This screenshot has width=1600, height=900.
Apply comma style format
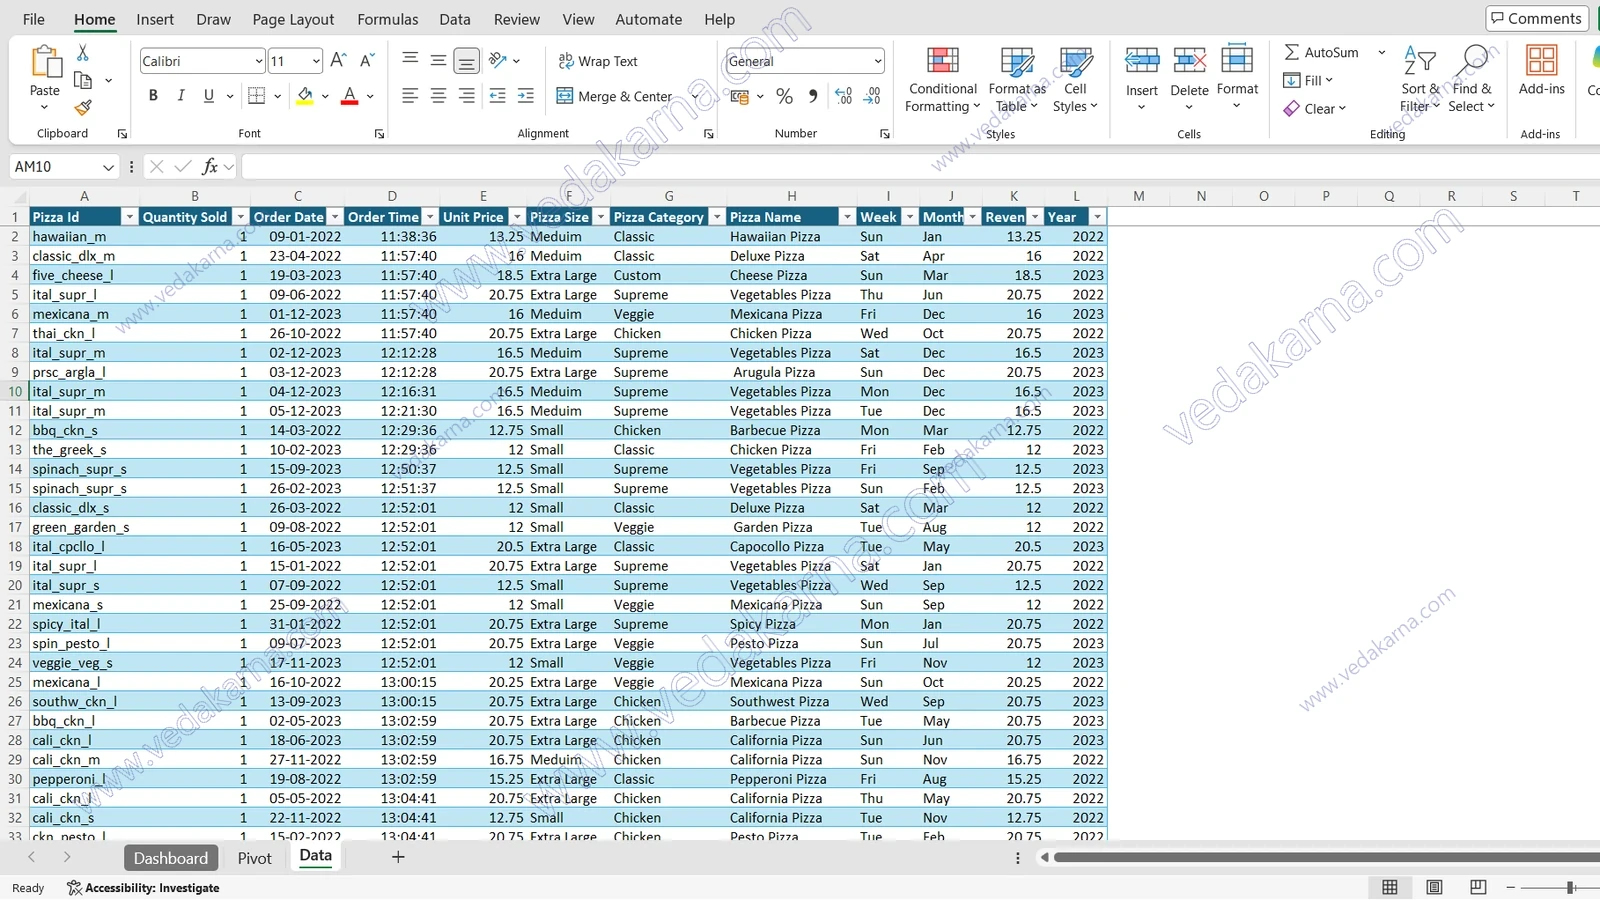813,96
